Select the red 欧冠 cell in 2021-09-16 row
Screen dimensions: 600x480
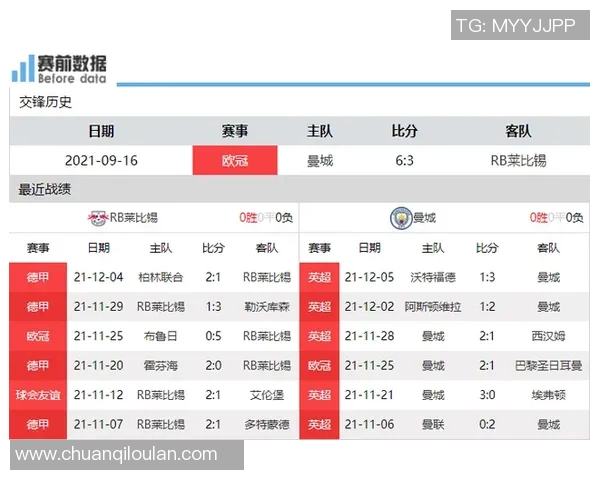tap(235, 160)
